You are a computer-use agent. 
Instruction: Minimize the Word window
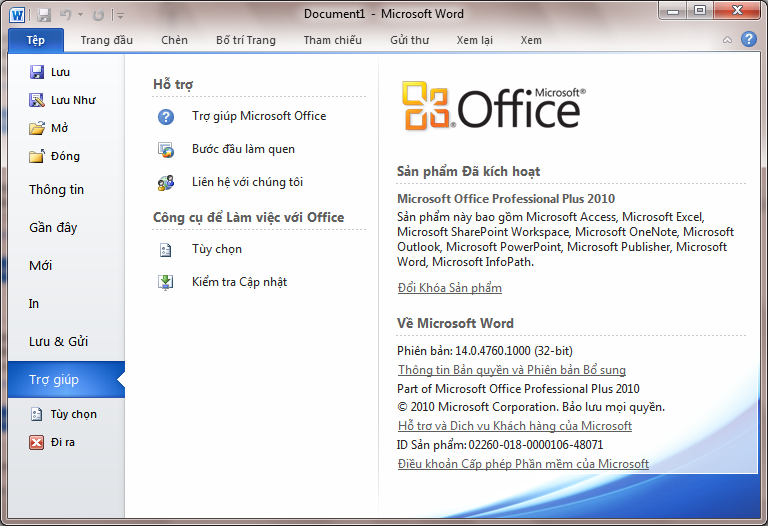673,10
